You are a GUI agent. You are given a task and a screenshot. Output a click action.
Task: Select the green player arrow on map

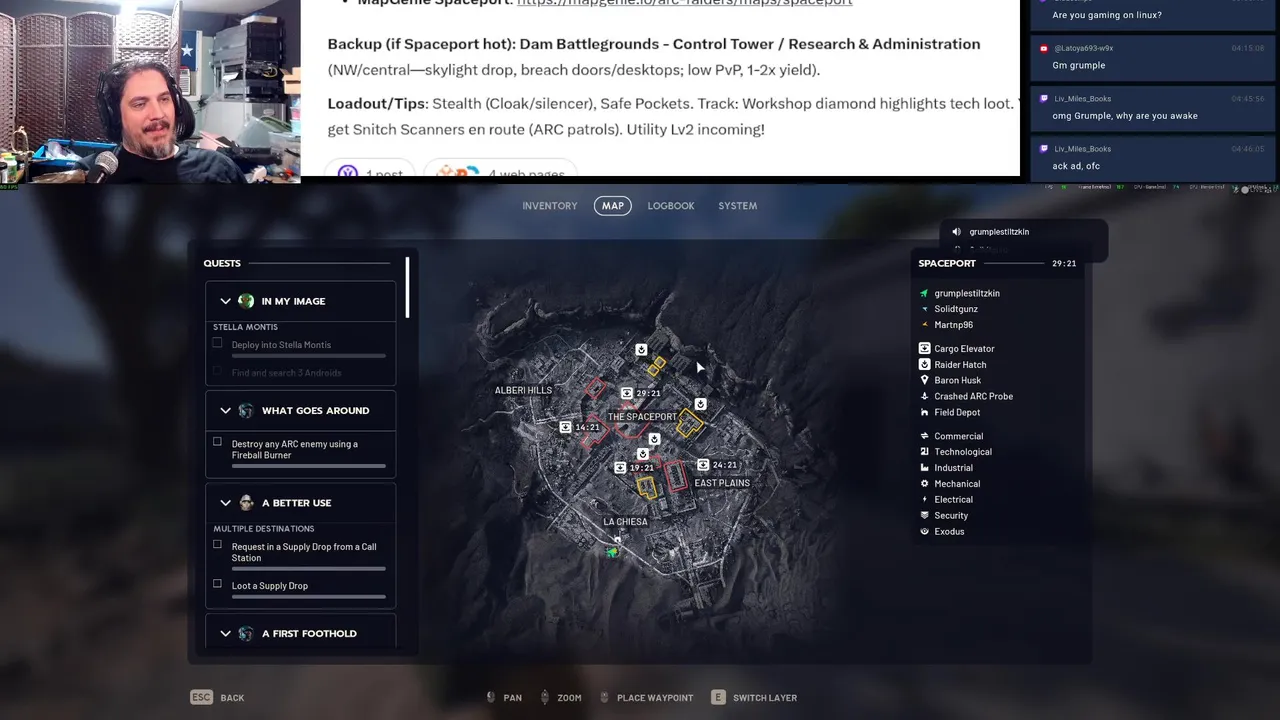tap(612, 551)
